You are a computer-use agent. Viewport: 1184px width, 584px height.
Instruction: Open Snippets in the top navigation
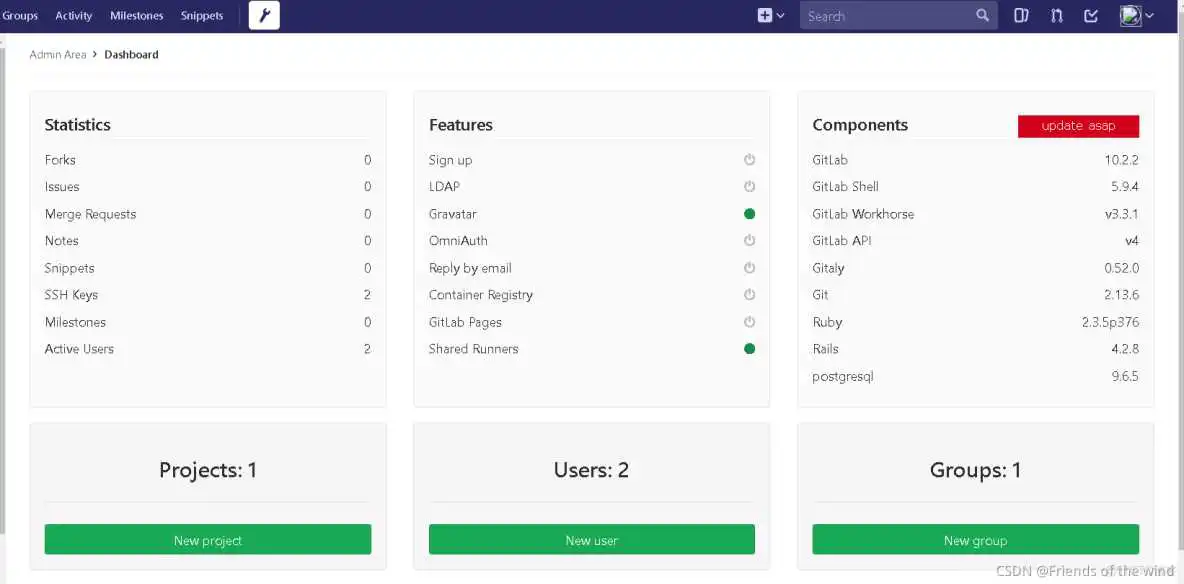tap(202, 16)
